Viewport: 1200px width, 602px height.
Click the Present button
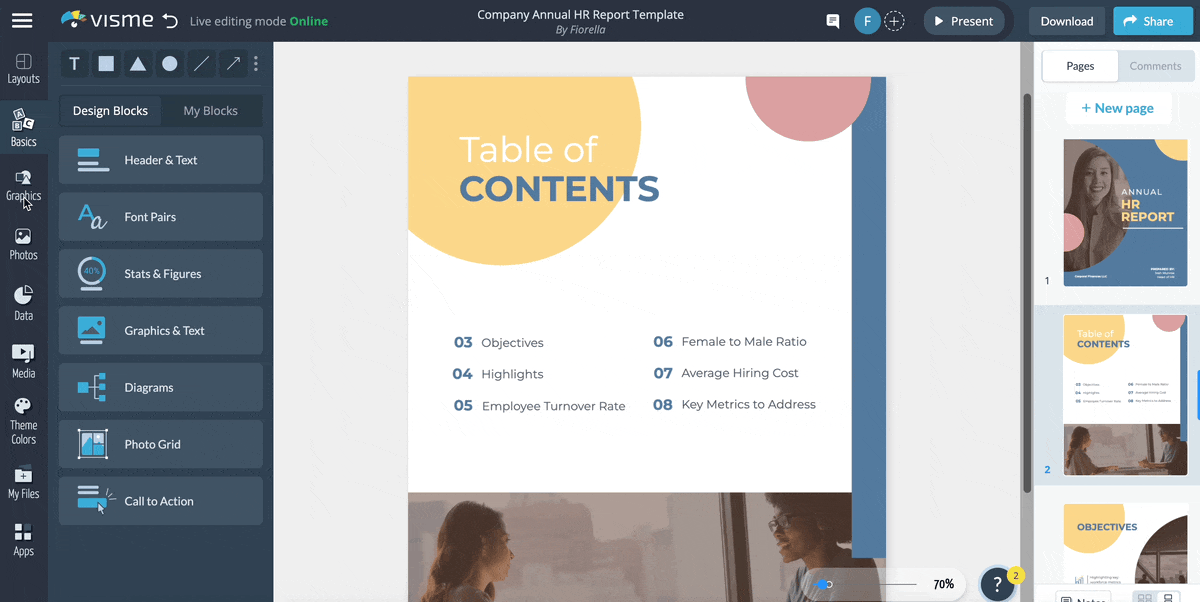pyautogui.click(x=963, y=20)
